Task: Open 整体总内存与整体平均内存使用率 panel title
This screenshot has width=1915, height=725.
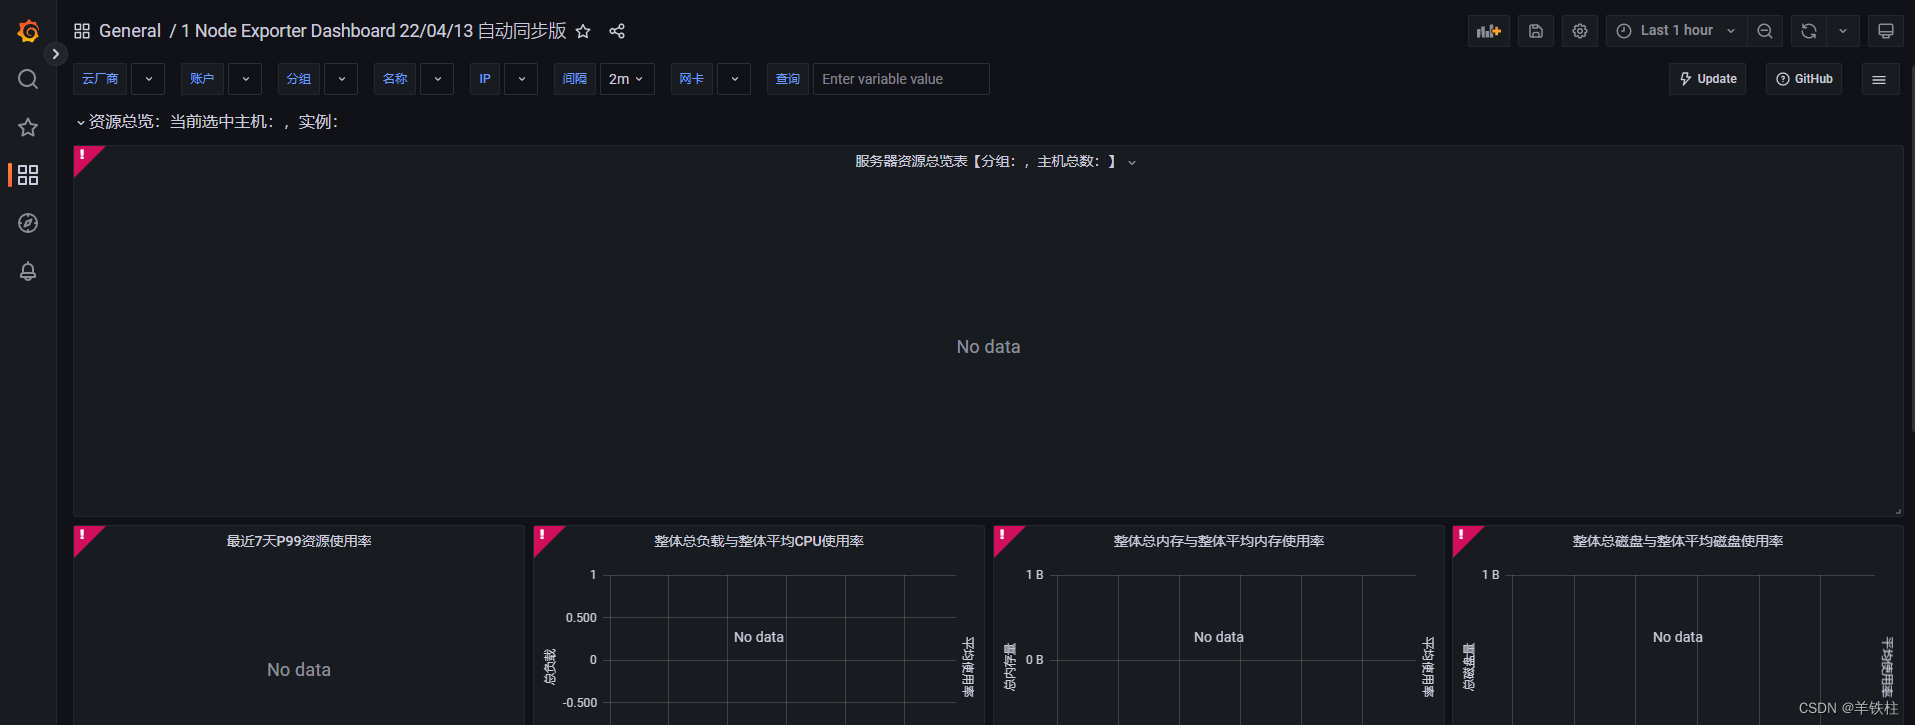Action: tap(1219, 541)
